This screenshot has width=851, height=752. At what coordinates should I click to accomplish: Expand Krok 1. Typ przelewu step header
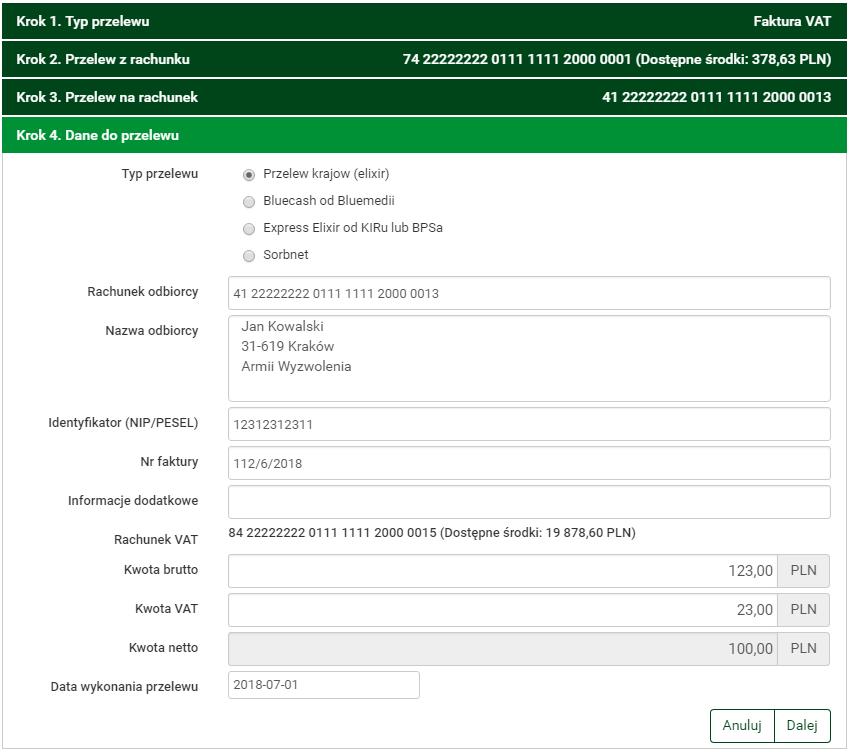click(x=424, y=21)
